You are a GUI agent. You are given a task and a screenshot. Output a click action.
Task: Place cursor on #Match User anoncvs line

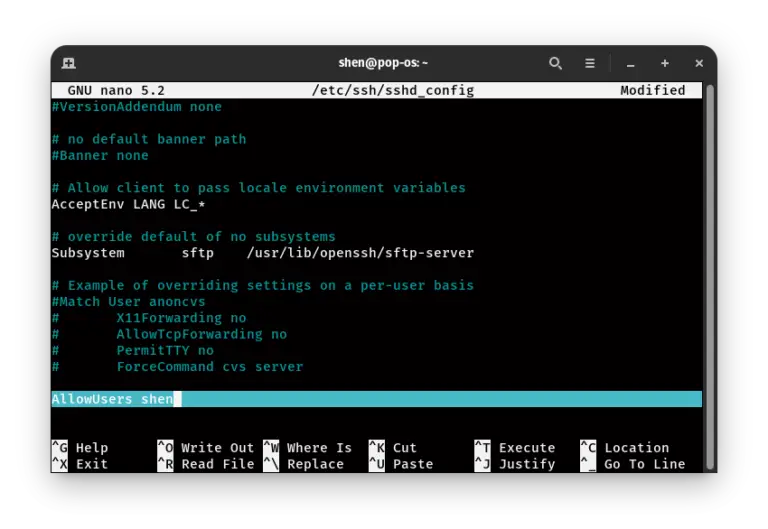pos(128,302)
